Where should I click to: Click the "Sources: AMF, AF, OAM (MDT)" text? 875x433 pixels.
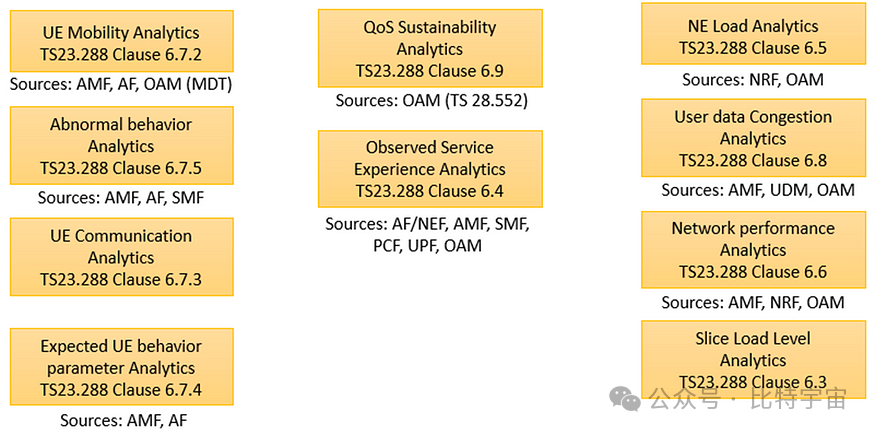(x=121, y=85)
